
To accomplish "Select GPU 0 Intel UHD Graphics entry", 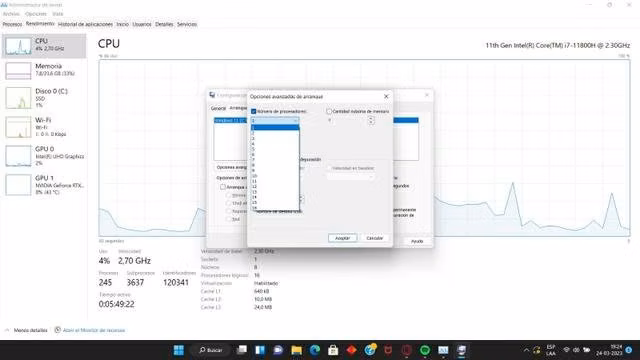I will click(44, 156).
